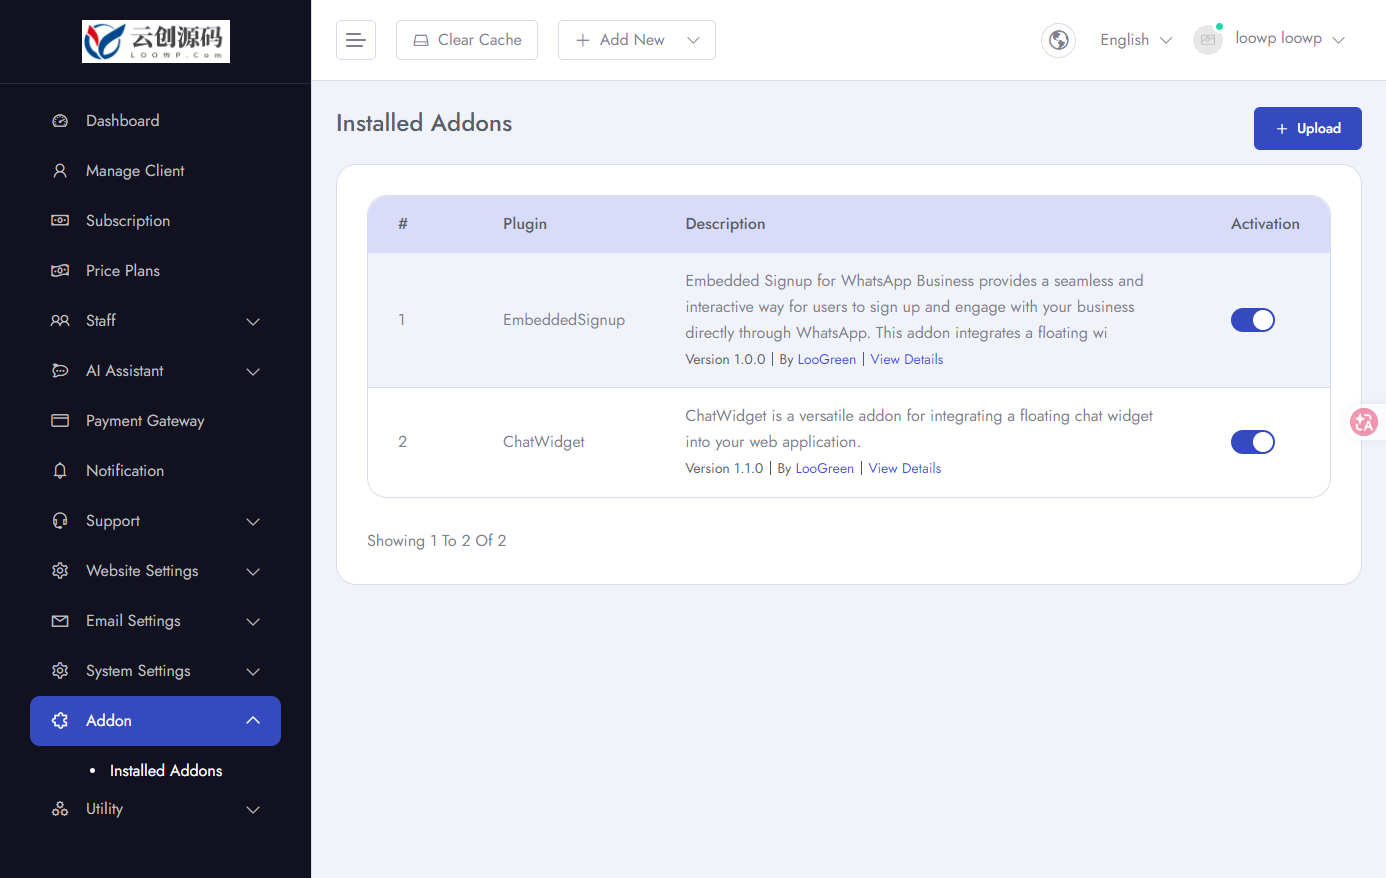The width and height of the screenshot is (1386, 878).
Task: Click the Upload button
Action: [x=1308, y=128]
